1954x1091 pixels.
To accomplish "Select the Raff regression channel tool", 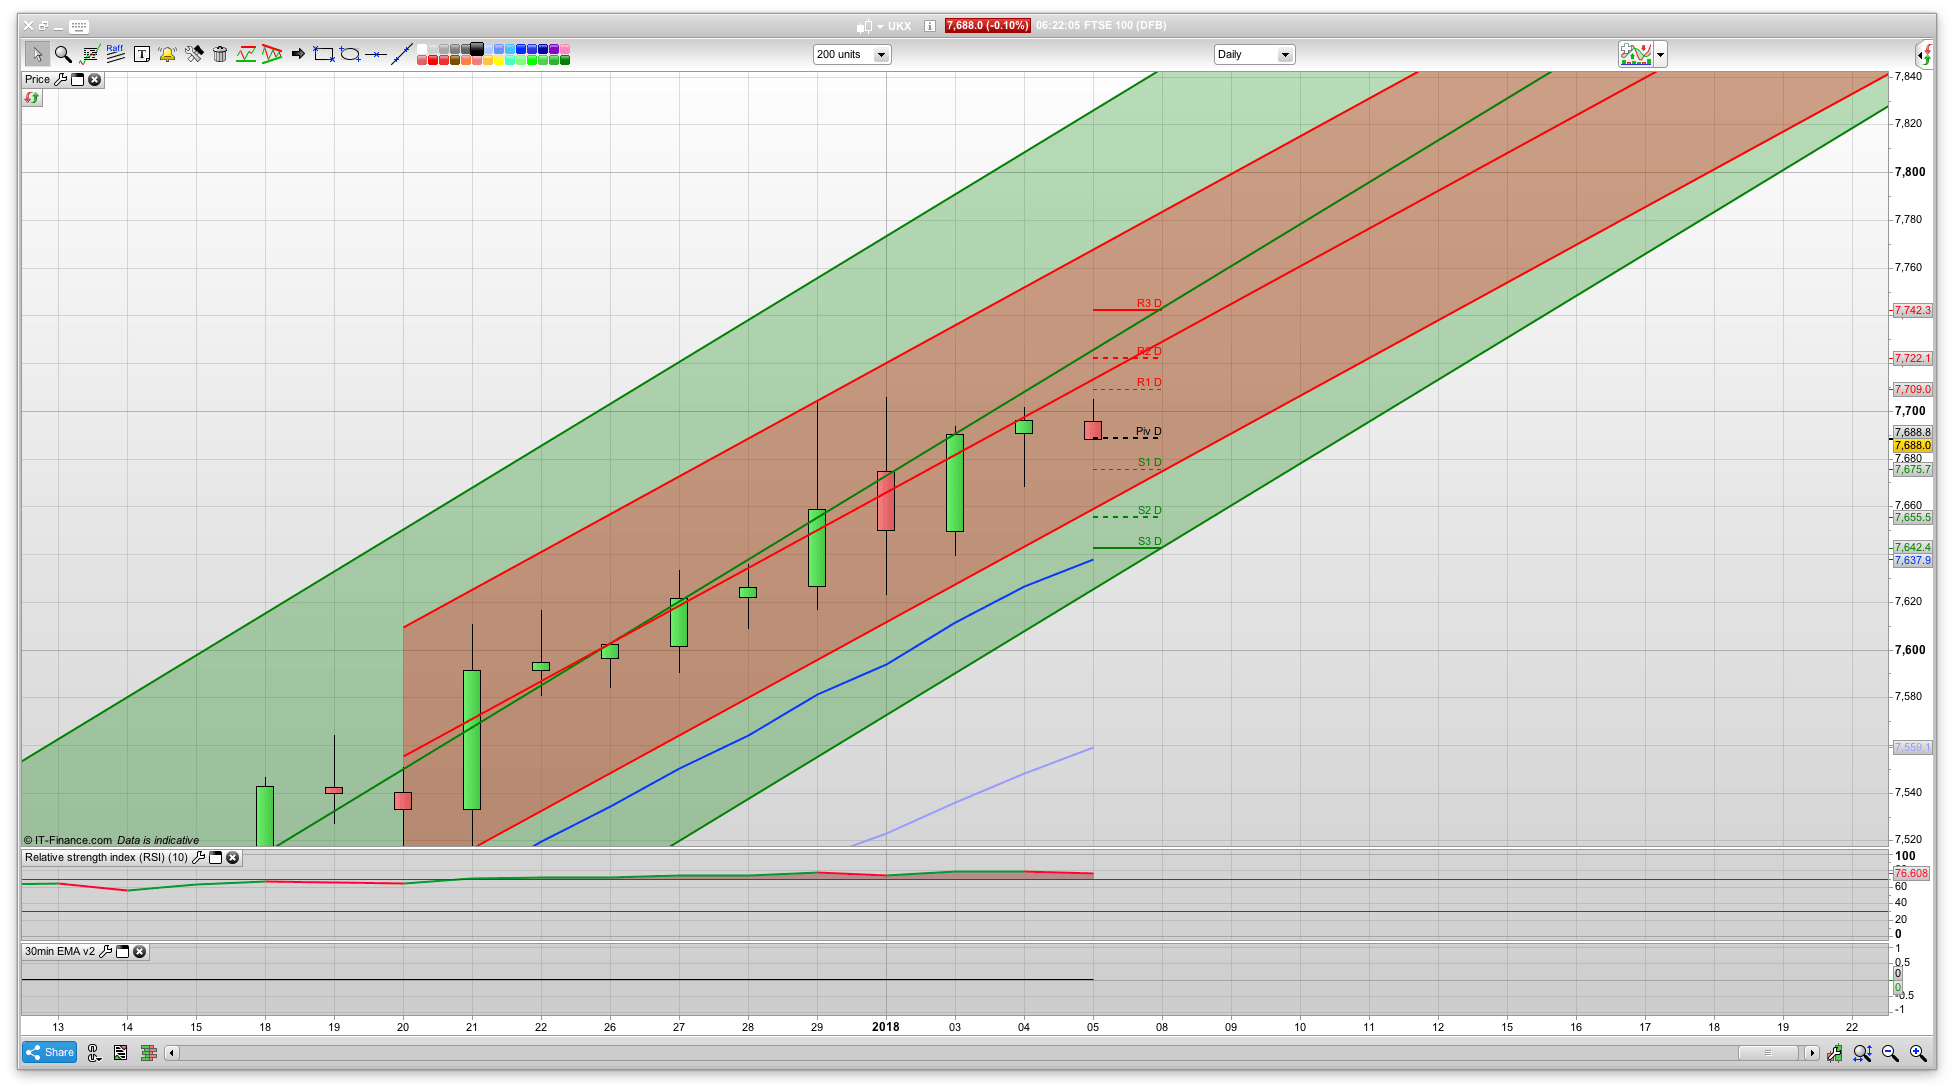I will tap(115, 54).
